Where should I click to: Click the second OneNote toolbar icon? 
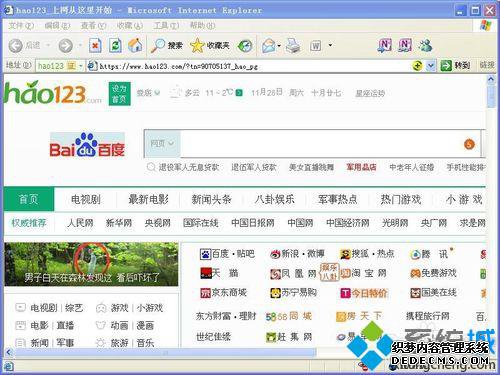405,45
